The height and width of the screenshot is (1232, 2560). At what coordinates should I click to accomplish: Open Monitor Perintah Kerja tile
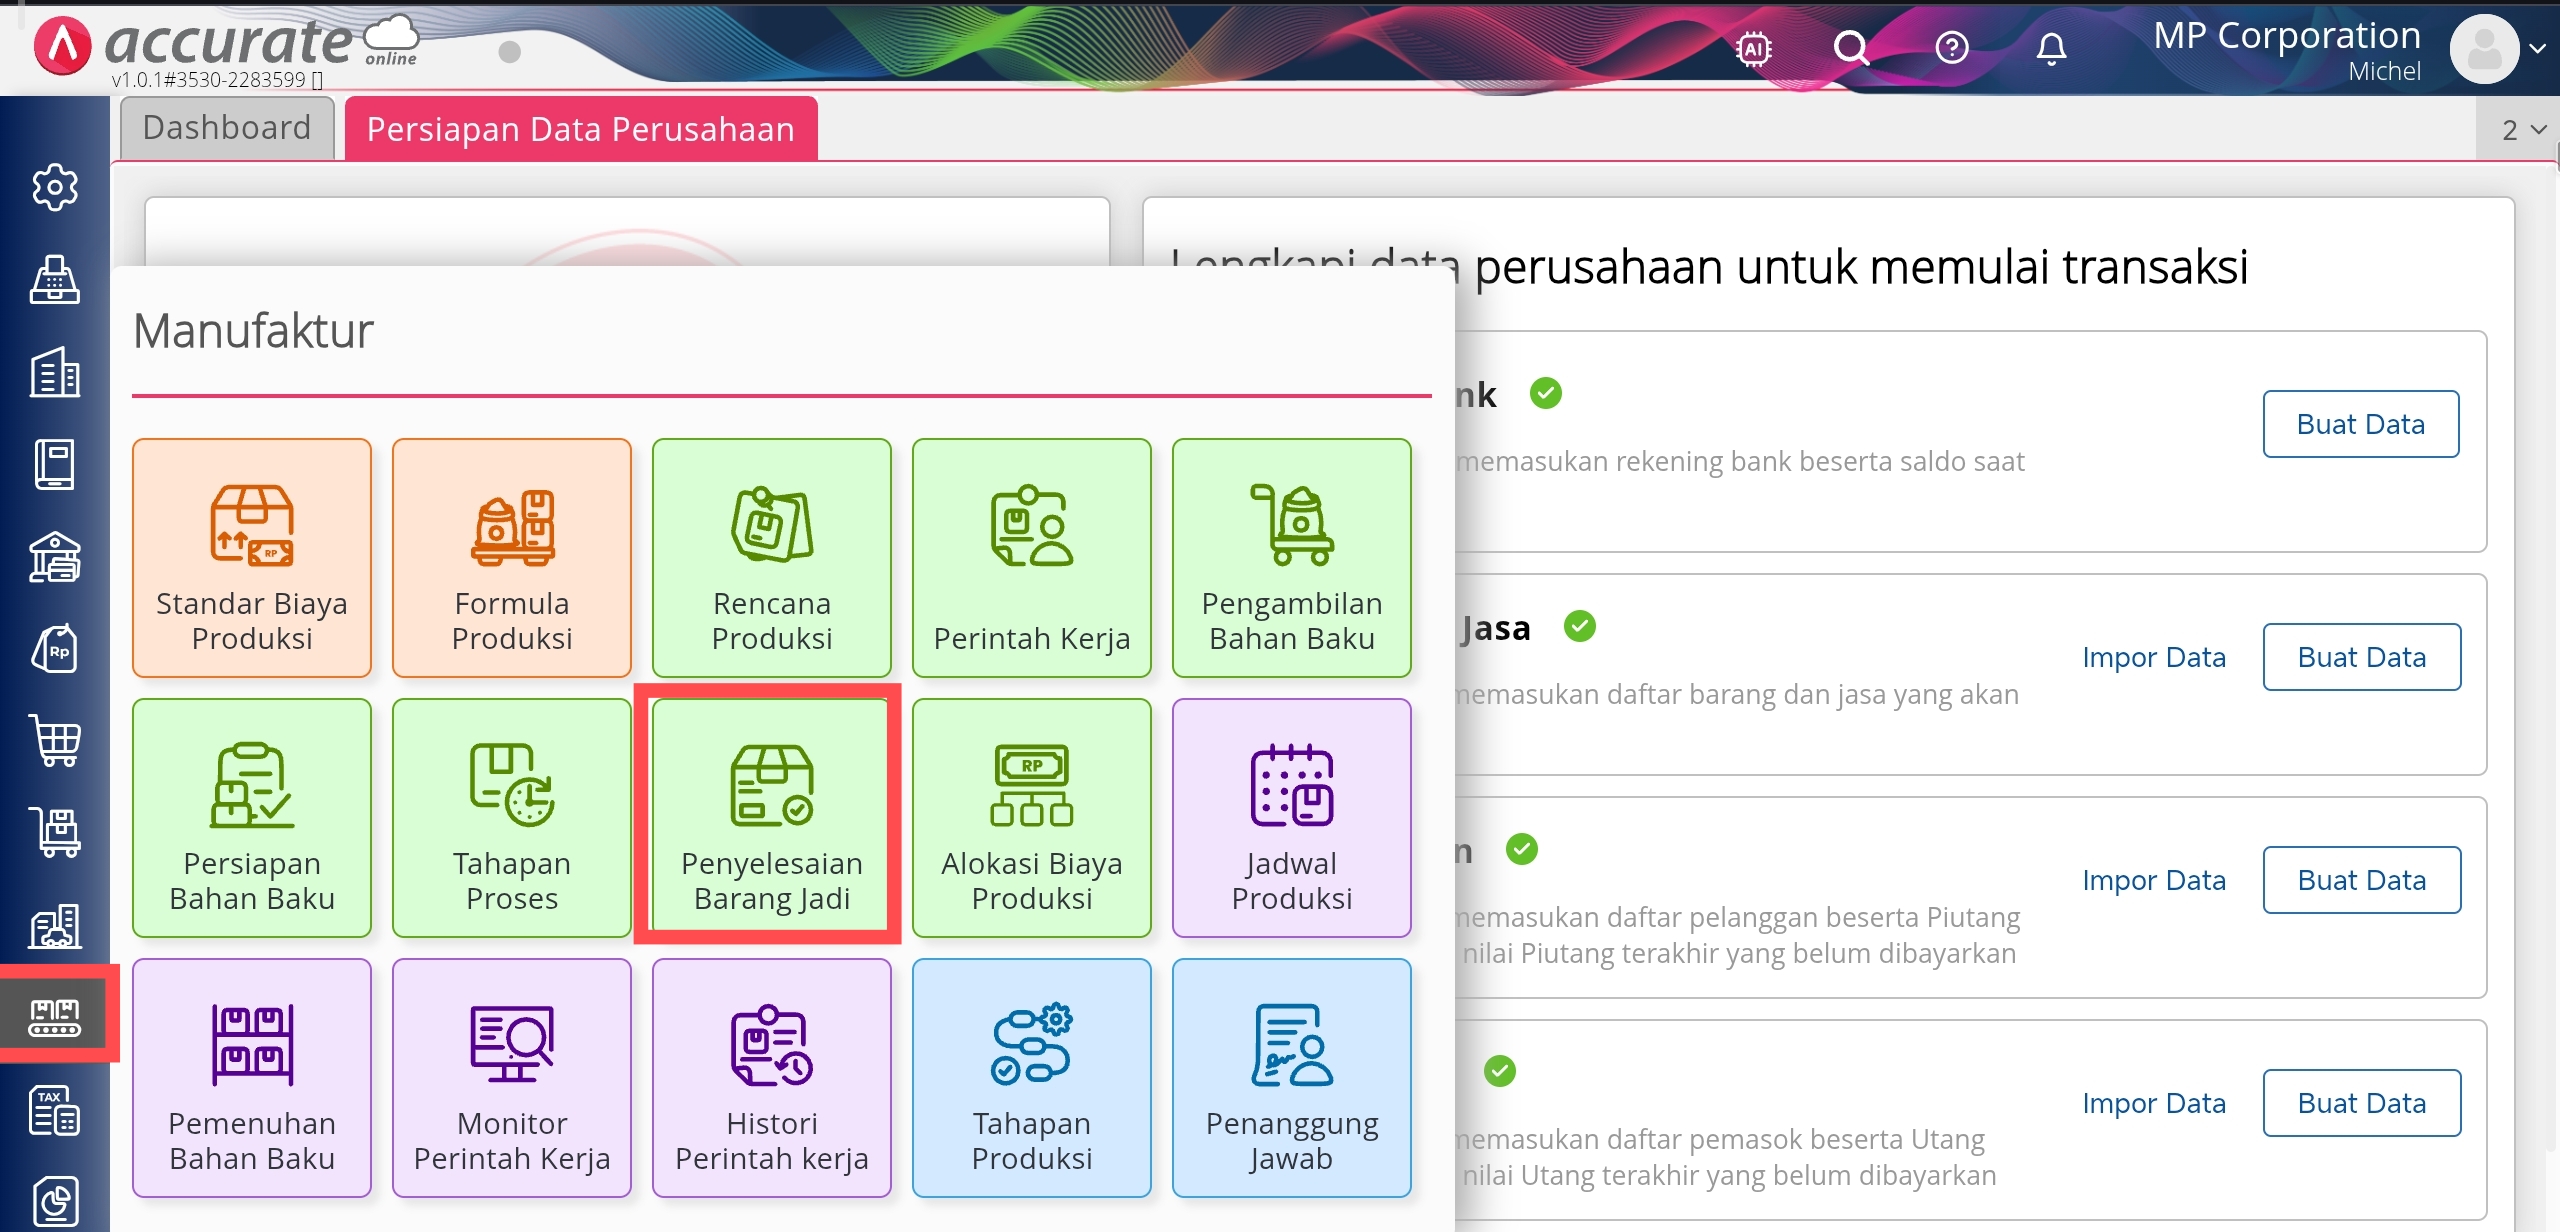[512, 1077]
